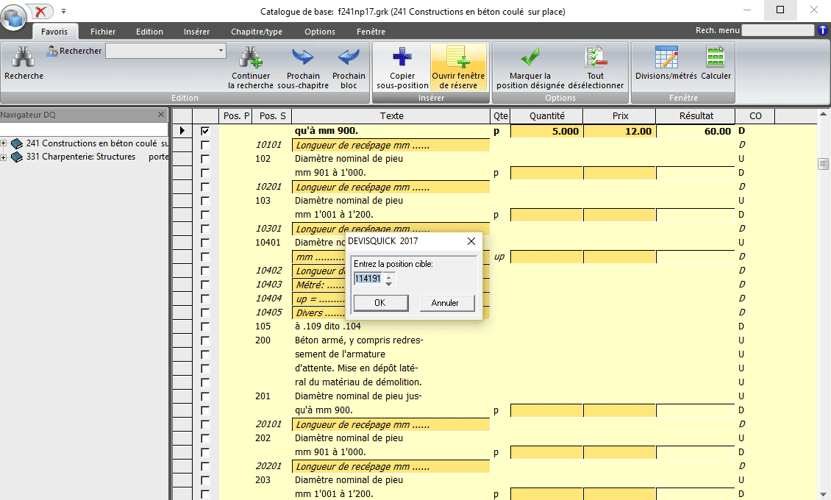Check the checkbox for row 20101
The height and width of the screenshot is (500, 831).
205,424
